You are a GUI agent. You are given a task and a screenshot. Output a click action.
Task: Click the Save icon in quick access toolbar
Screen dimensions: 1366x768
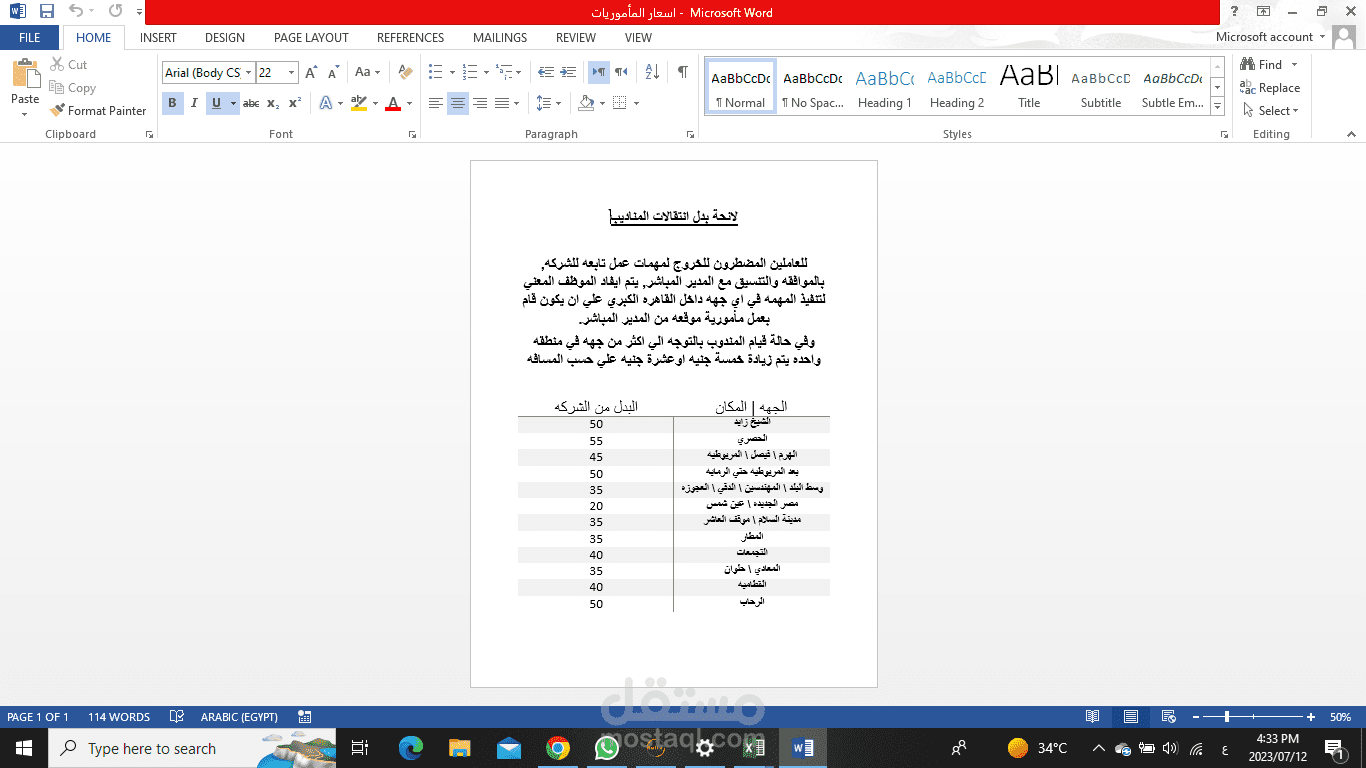(x=47, y=12)
